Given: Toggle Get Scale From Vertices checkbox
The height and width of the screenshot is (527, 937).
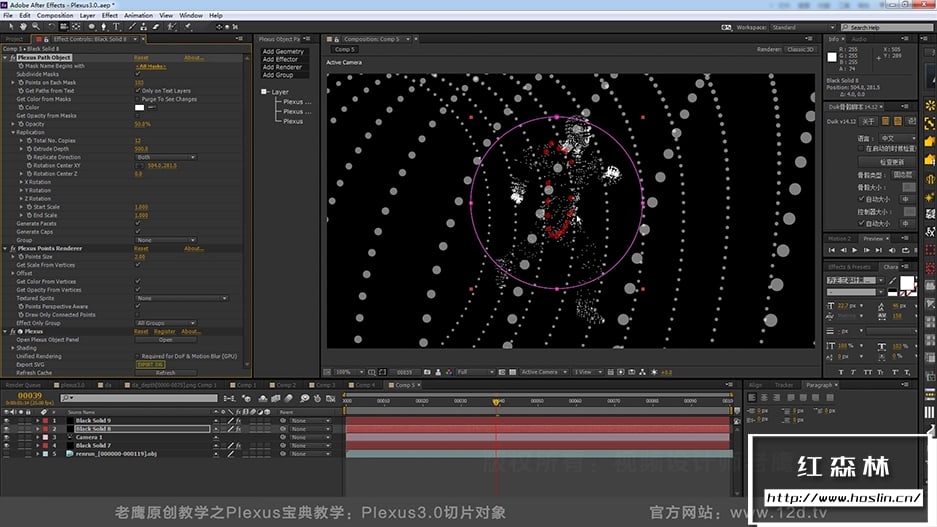Looking at the screenshot, I should (138, 265).
